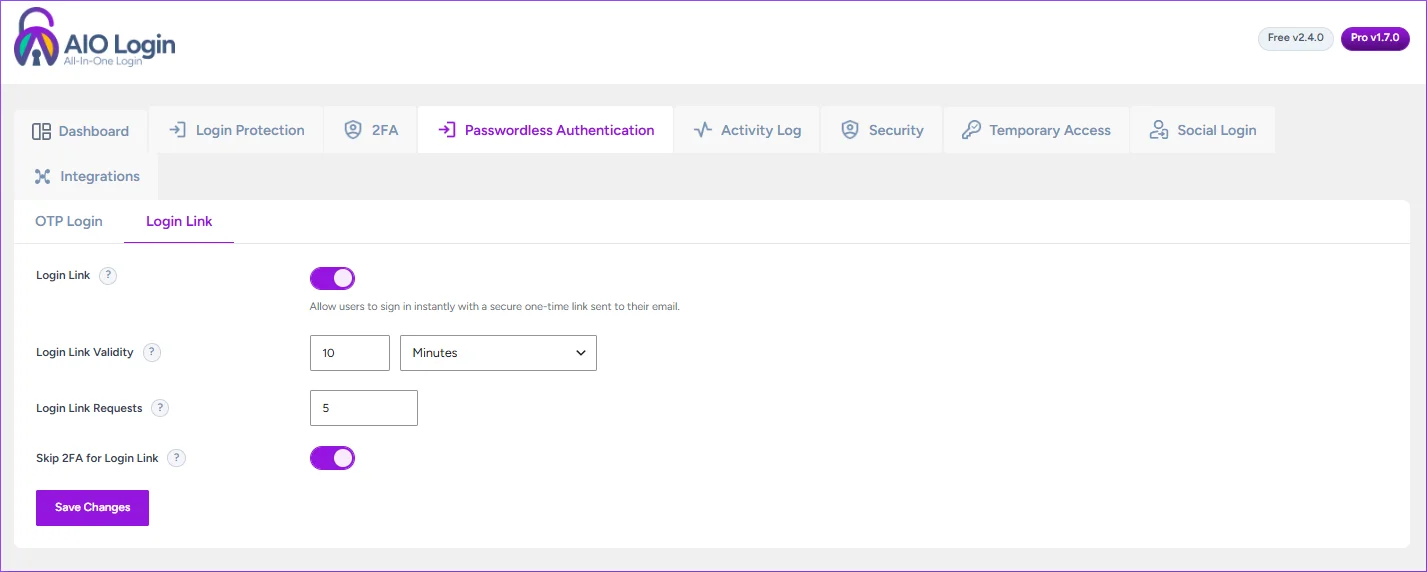This screenshot has width=1427, height=572.
Task: Click the Temporary Access key icon
Action: pos(971,130)
